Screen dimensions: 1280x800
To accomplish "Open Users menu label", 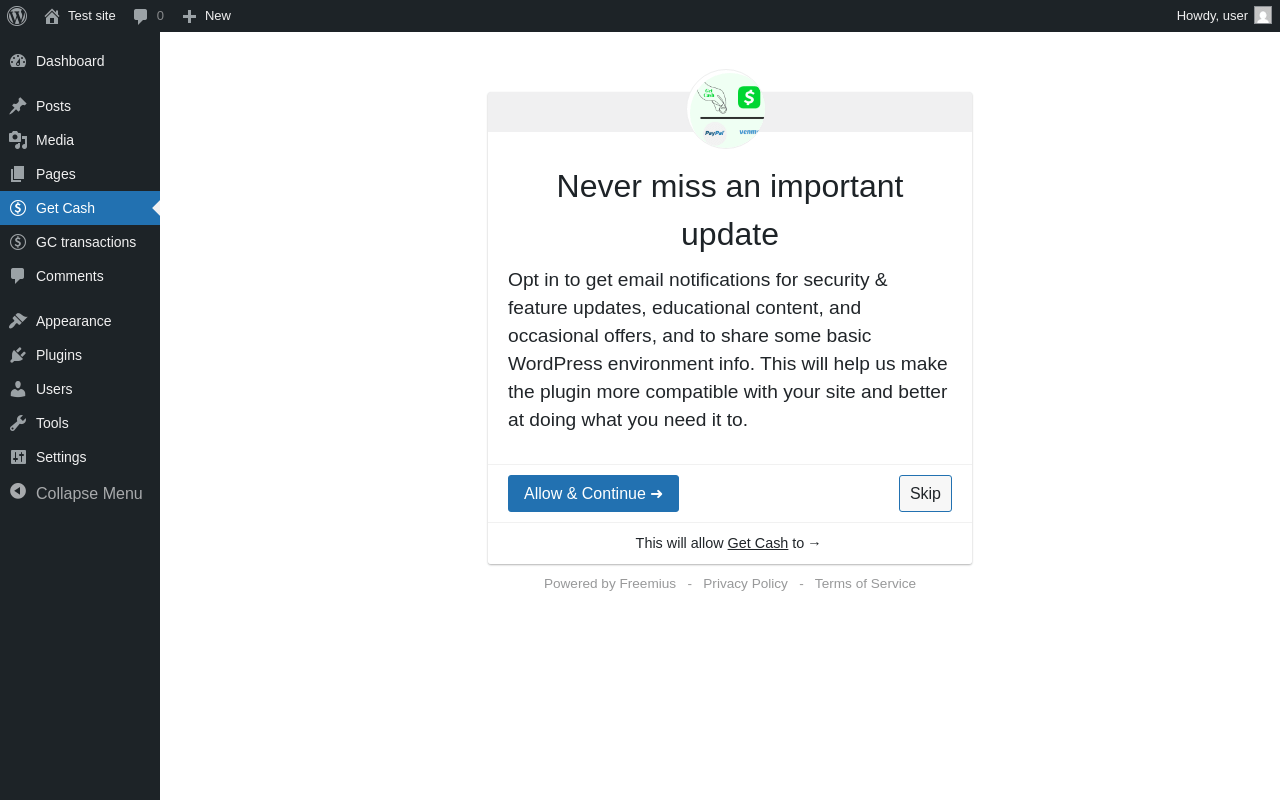I will point(54,389).
